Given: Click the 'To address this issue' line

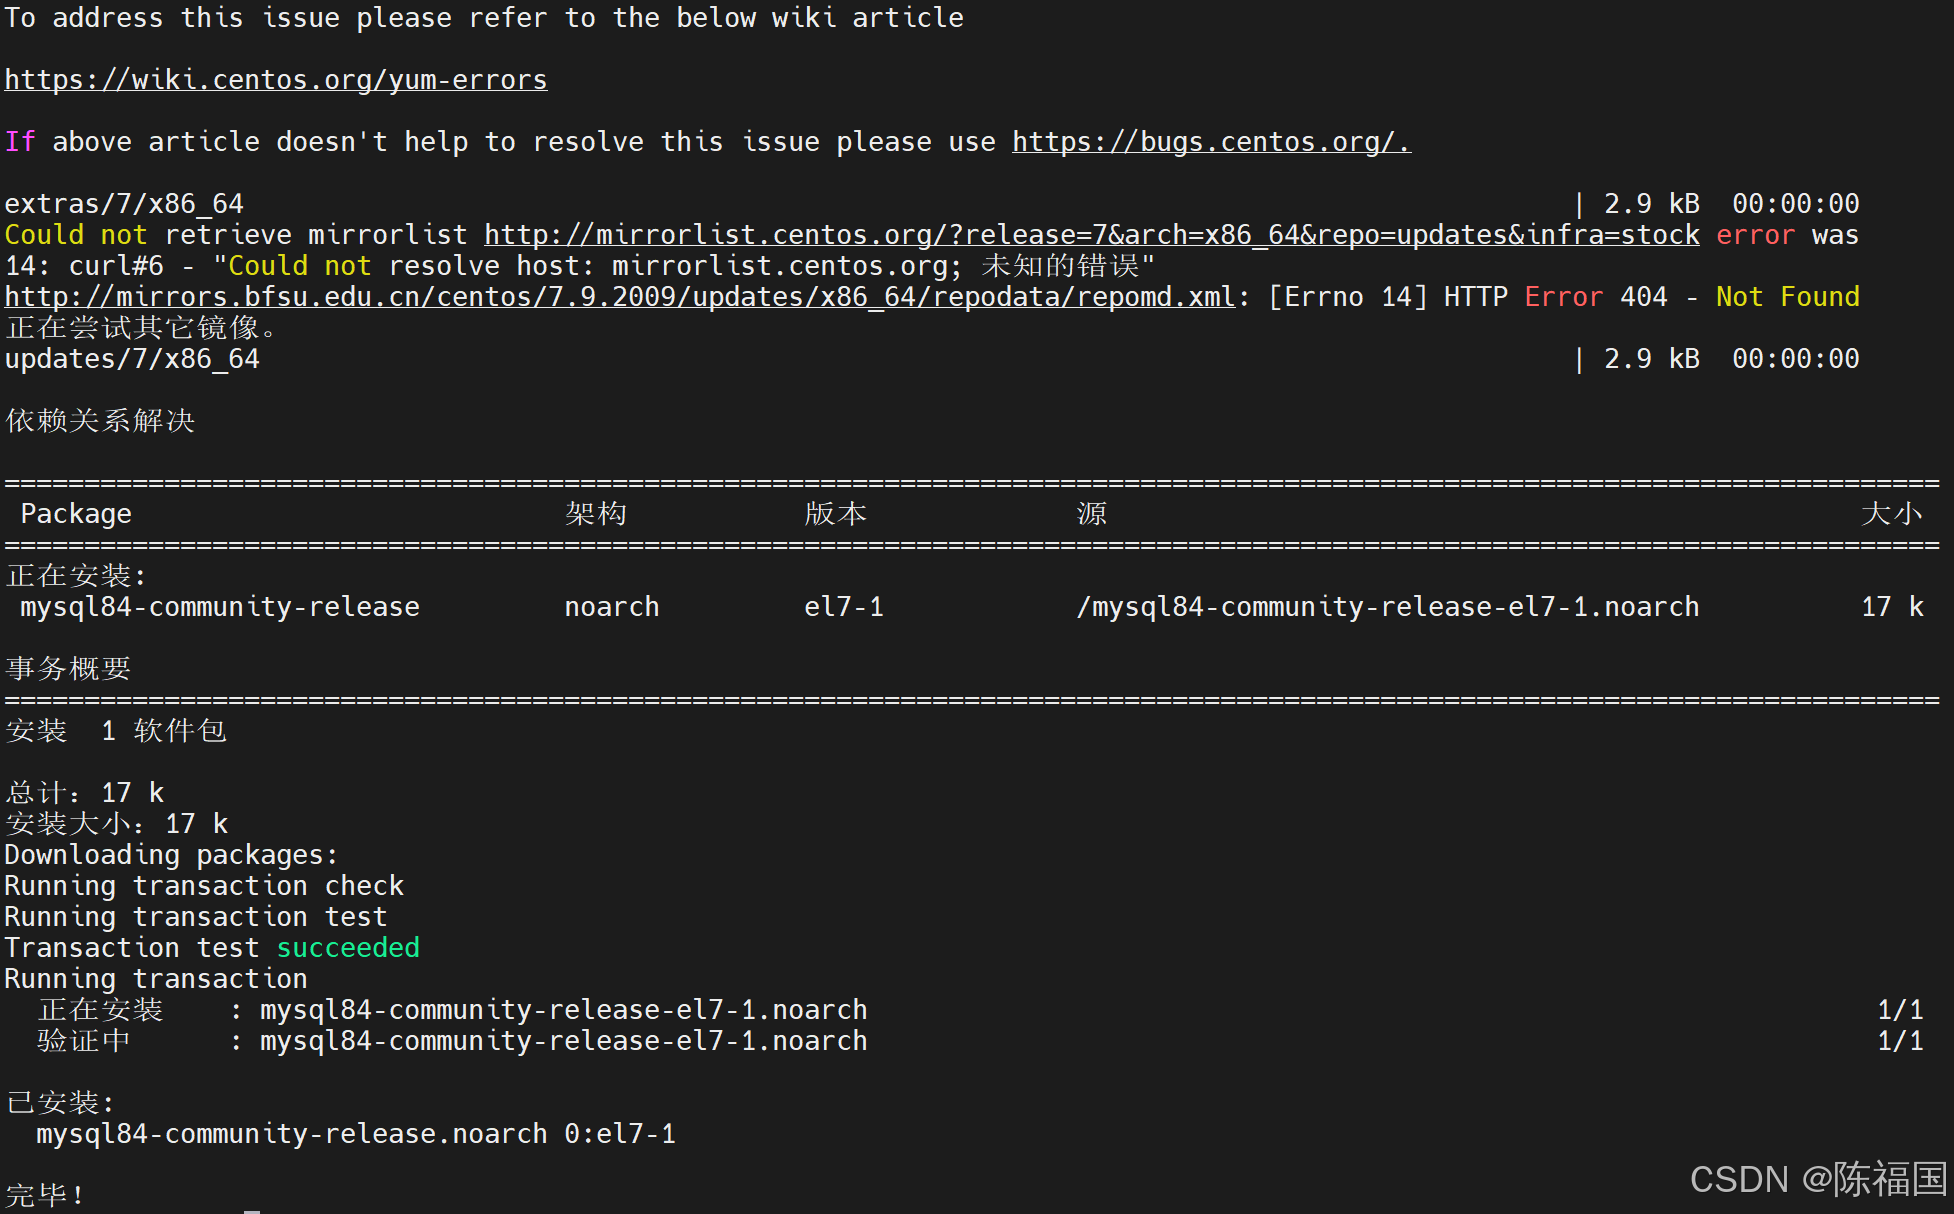Looking at the screenshot, I should [x=484, y=18].
